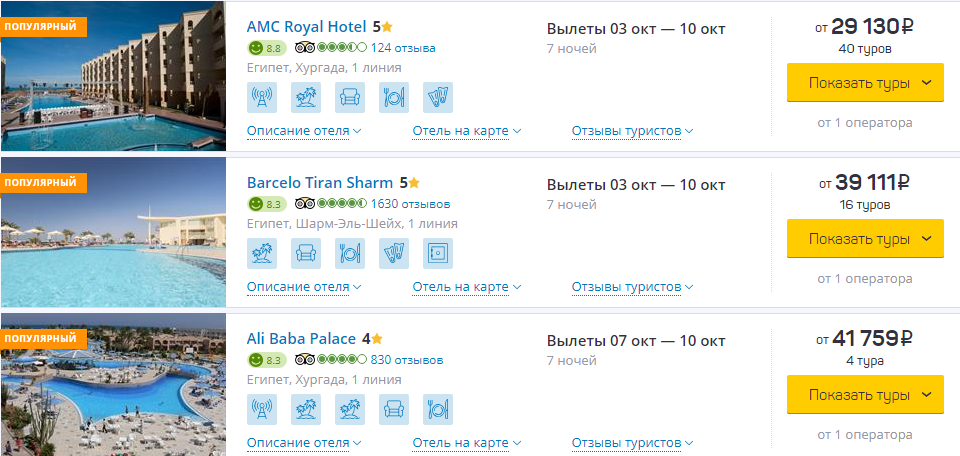Expand 'Показать туры' for Barcelo Tiran Sharm
Screen dimensions: 960x456
pyautogui.click(x=865, y=239)
